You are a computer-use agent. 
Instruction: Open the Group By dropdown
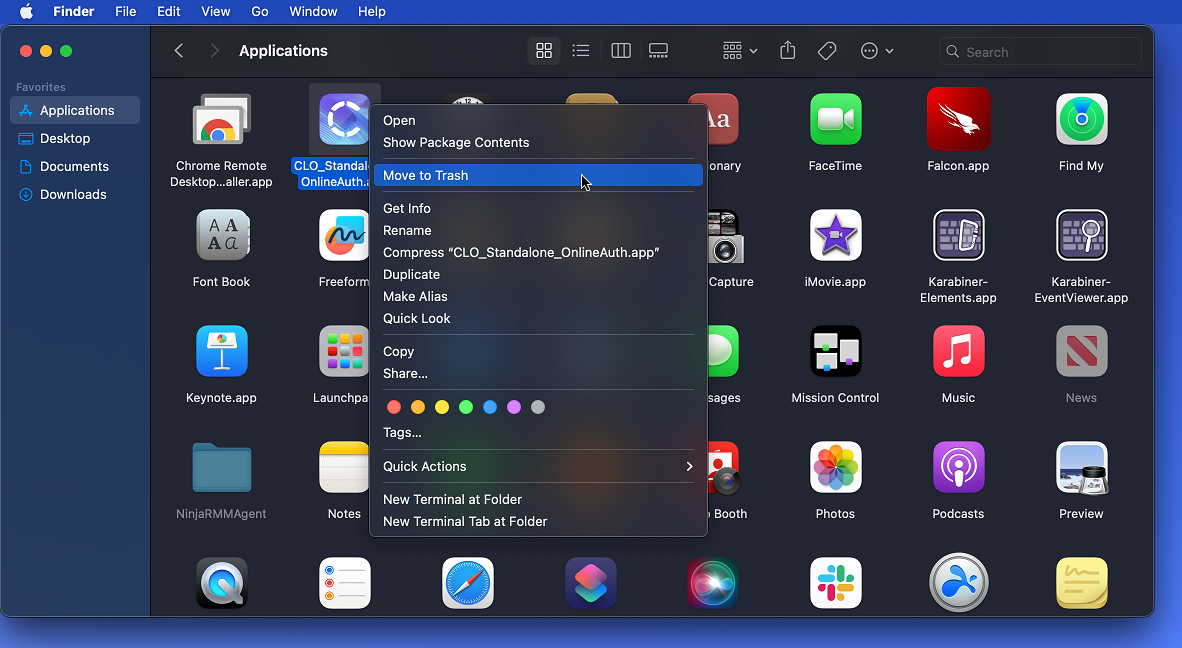[x=740, y=50]
